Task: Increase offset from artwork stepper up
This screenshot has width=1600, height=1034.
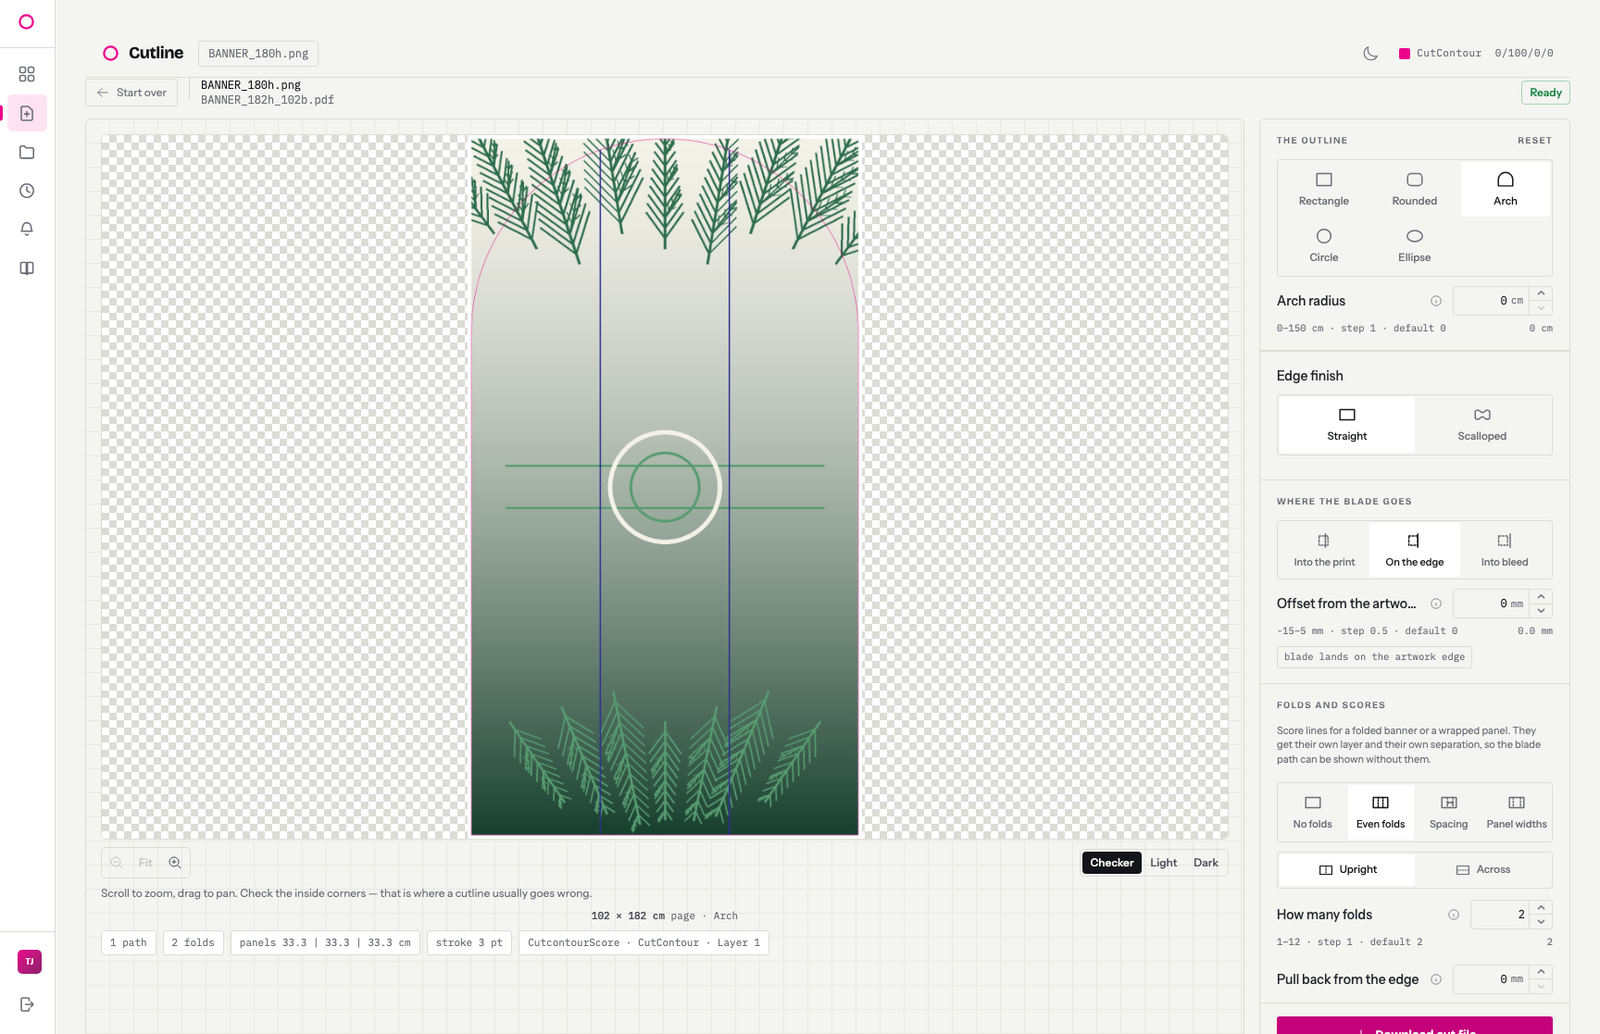Action: [1541, 597]
